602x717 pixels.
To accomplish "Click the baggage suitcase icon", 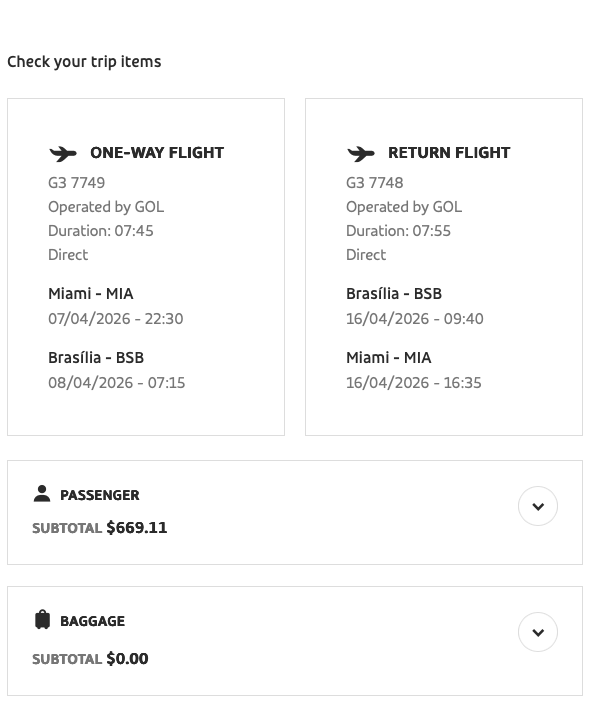I will click(42, 620).
